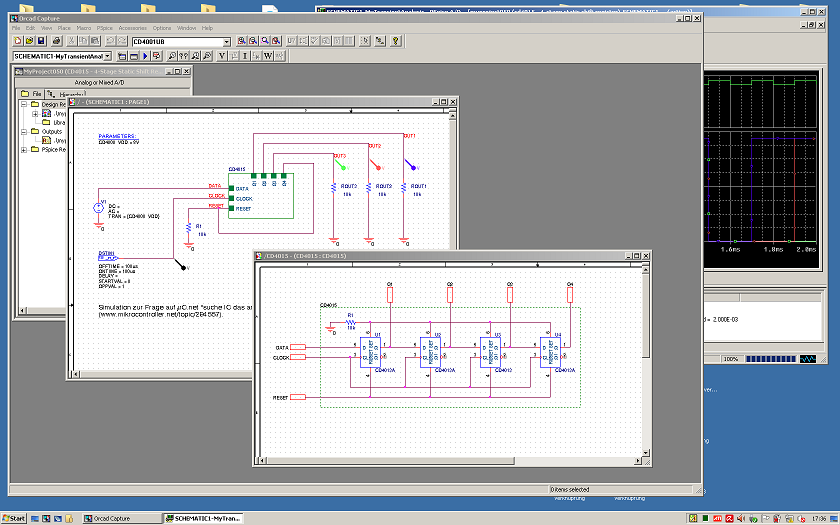The width and height of the screenshot is (840, 525).
Task: Select the Zoom to area tool
Action: (x=265, y=41)
